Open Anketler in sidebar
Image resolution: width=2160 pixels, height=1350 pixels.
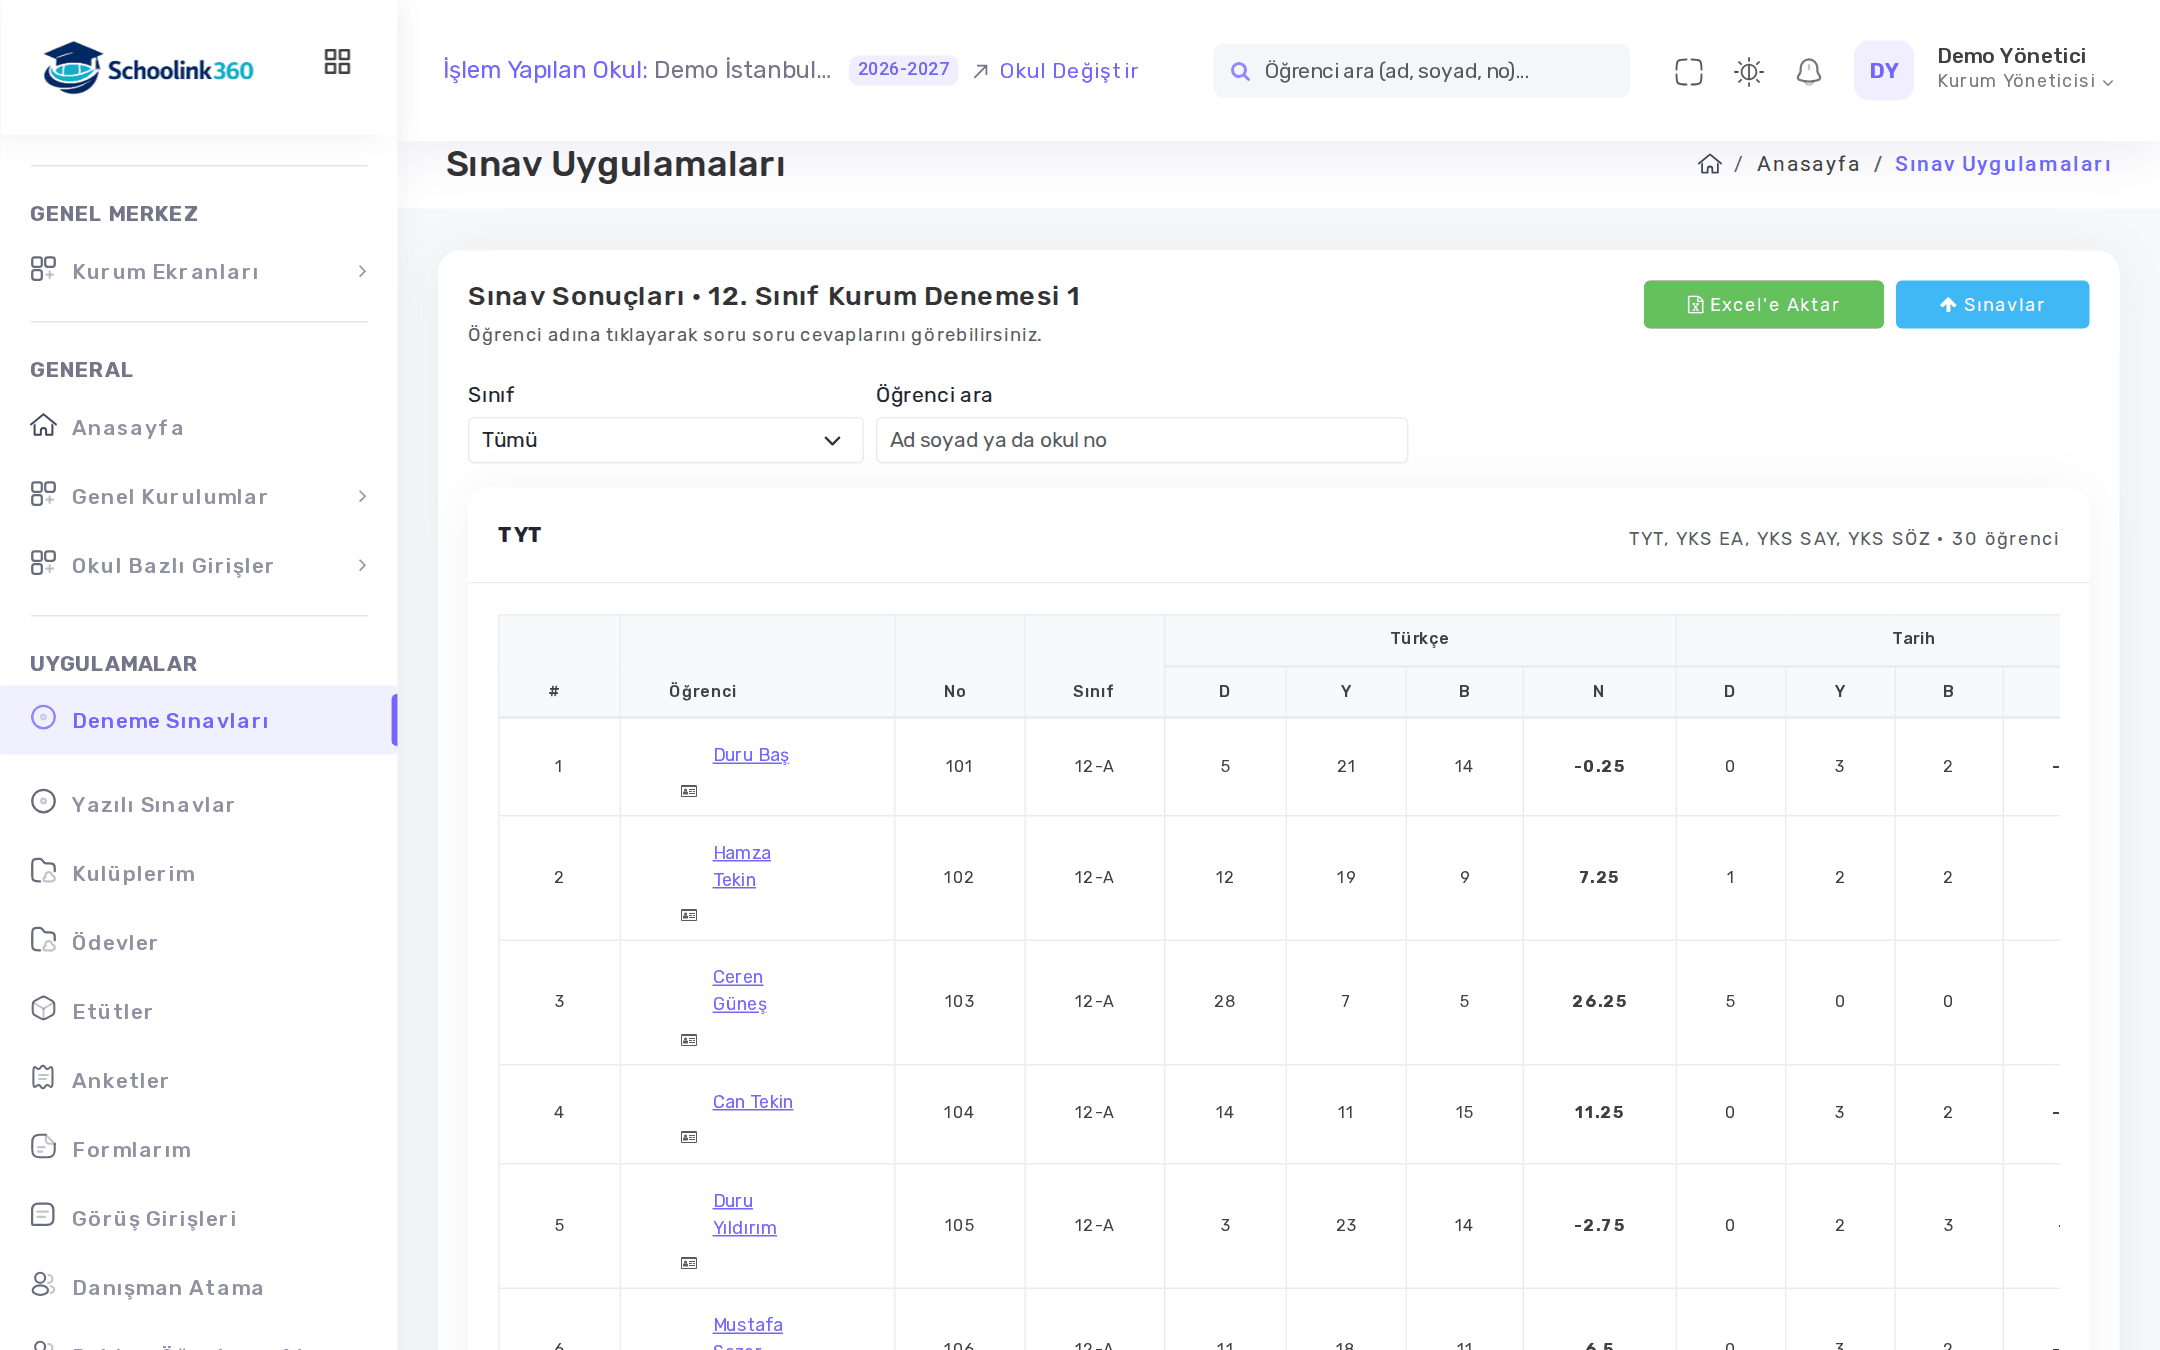point(199,1080)
